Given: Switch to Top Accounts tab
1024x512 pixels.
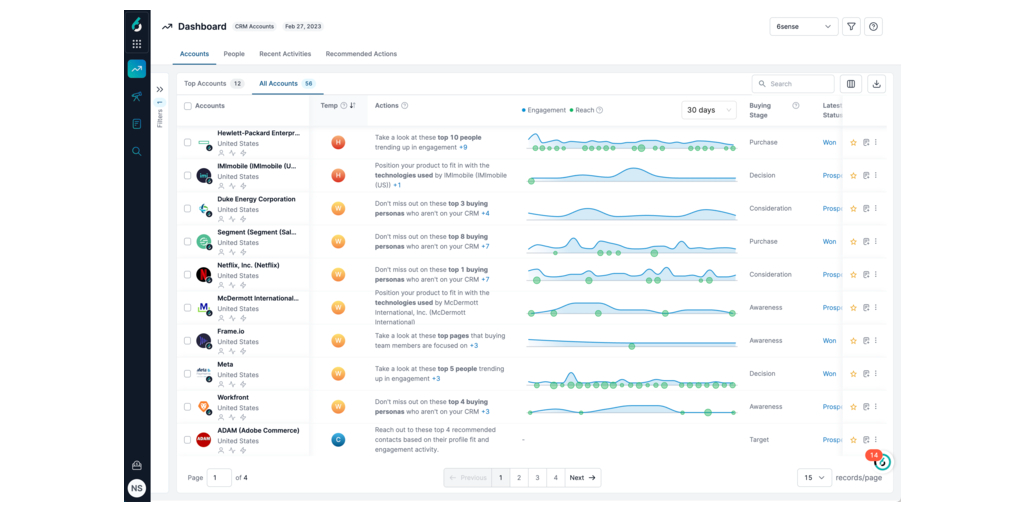Looking at the screenshot, I should coord(214,84).
